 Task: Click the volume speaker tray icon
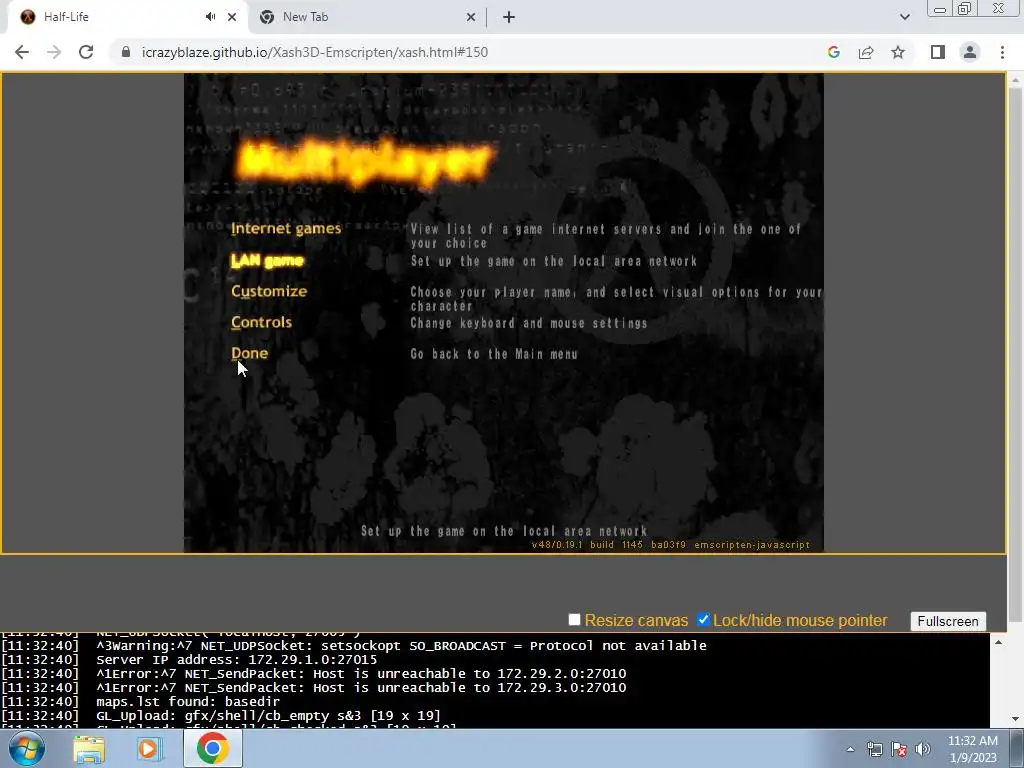tap(922, 749)
